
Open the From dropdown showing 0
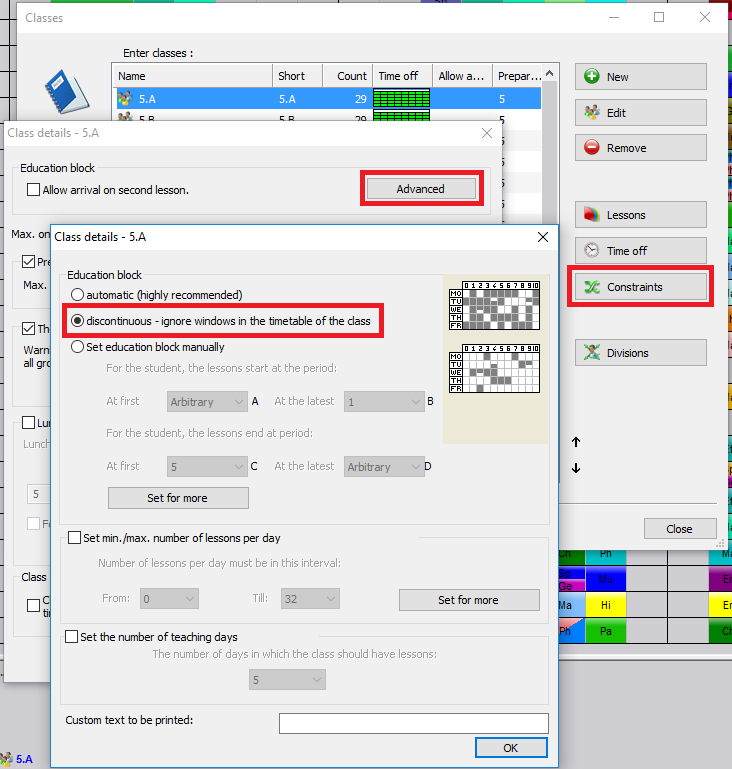(168, 600)
